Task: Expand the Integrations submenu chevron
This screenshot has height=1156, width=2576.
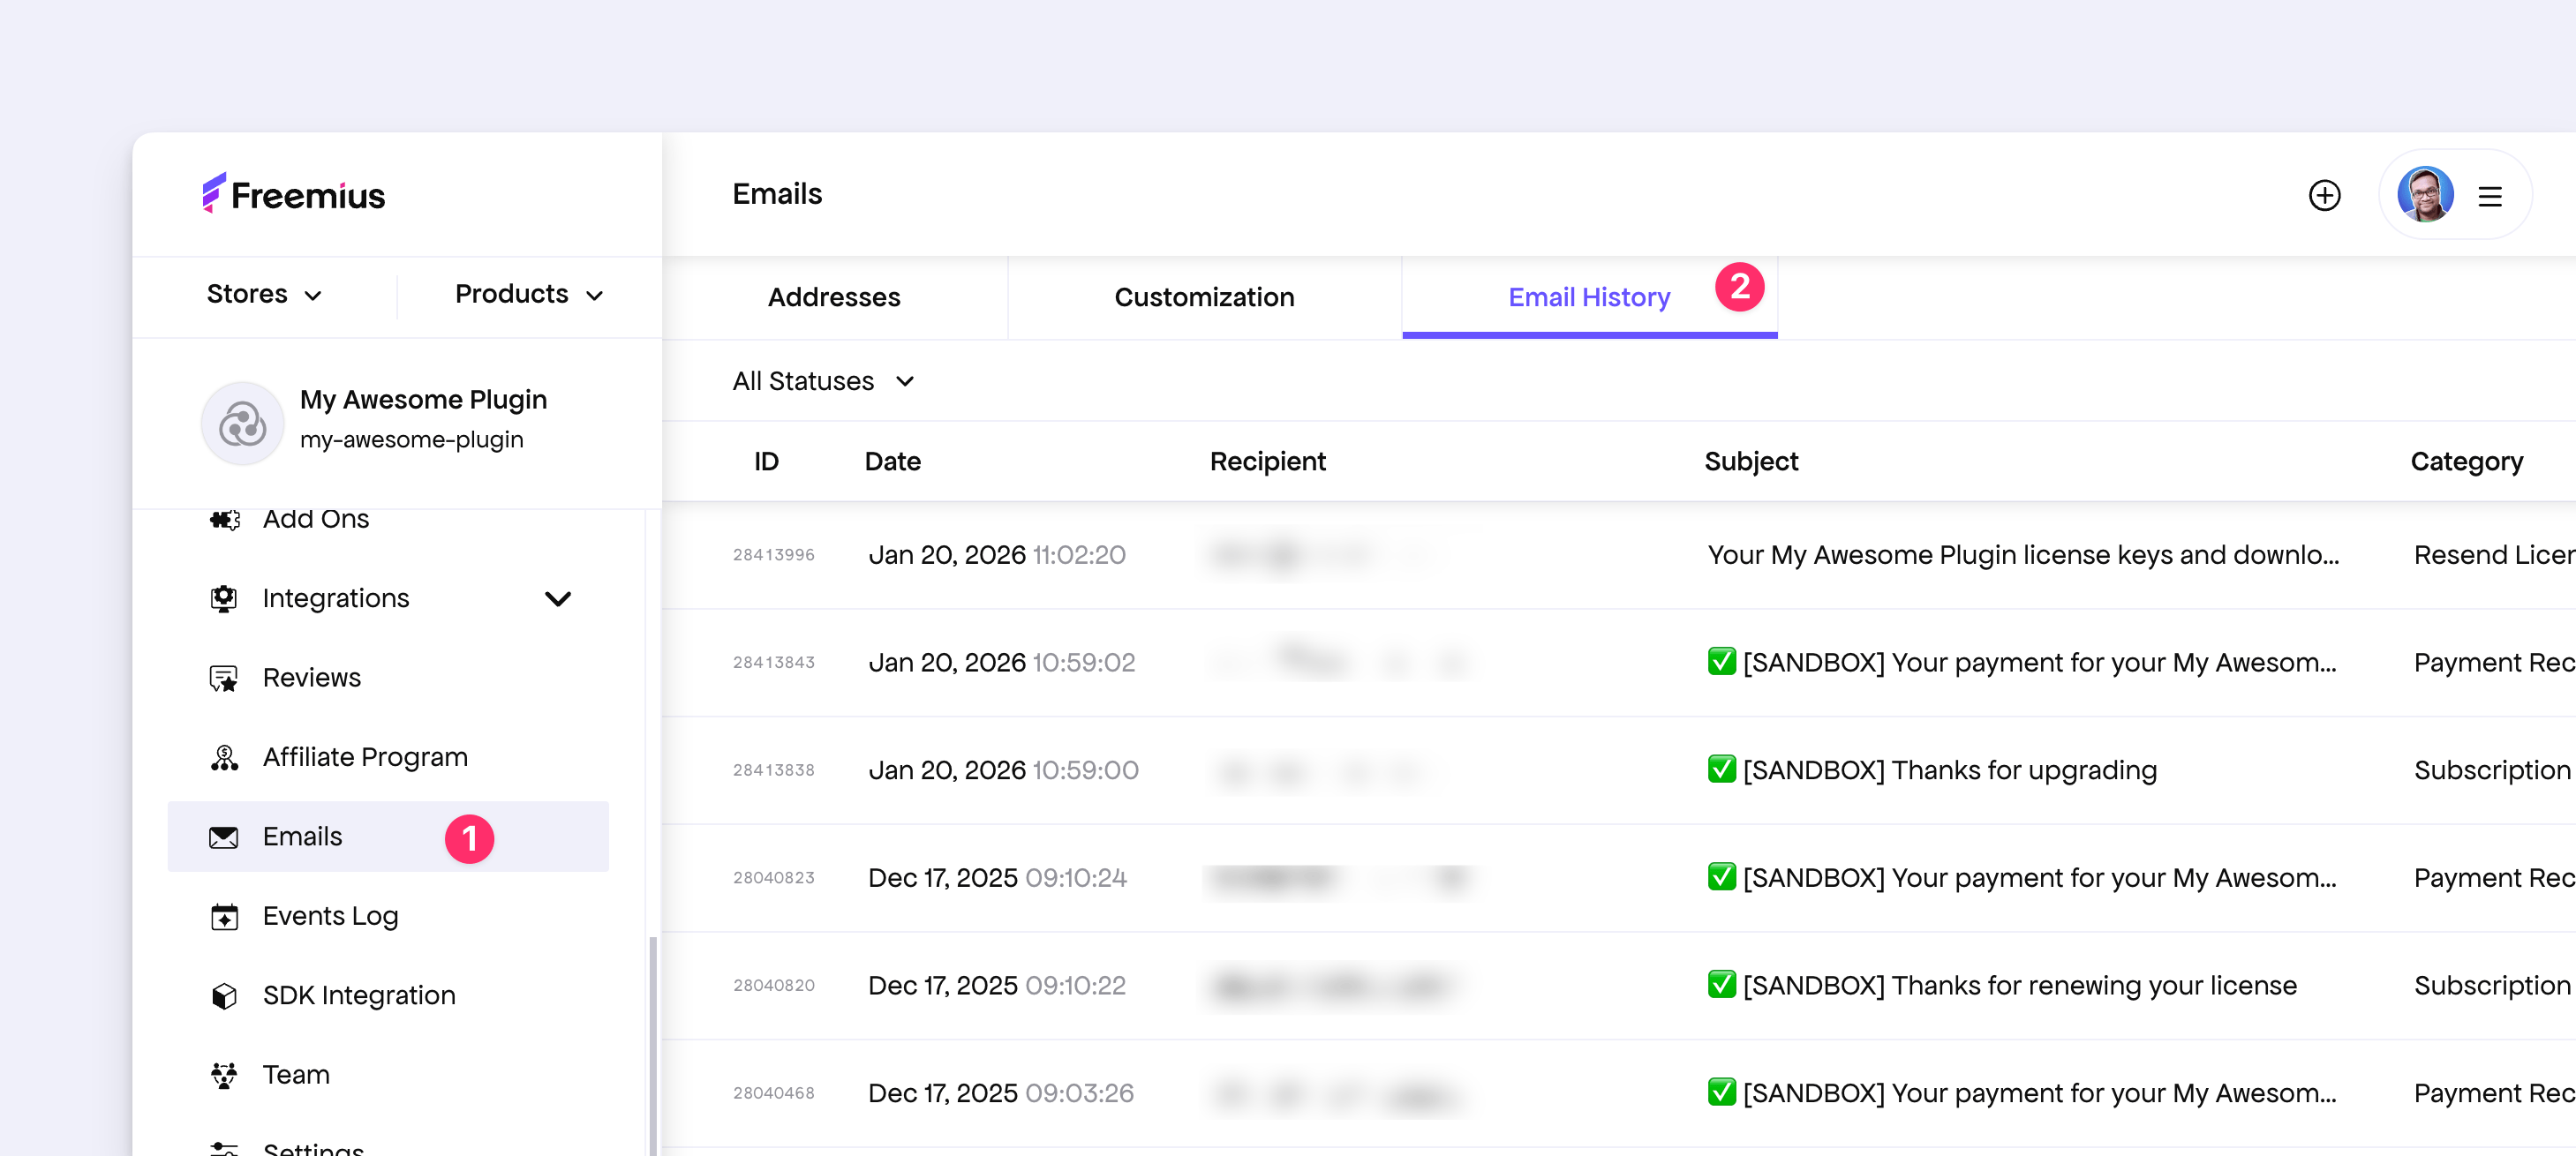Action: [x=557, y=598]
